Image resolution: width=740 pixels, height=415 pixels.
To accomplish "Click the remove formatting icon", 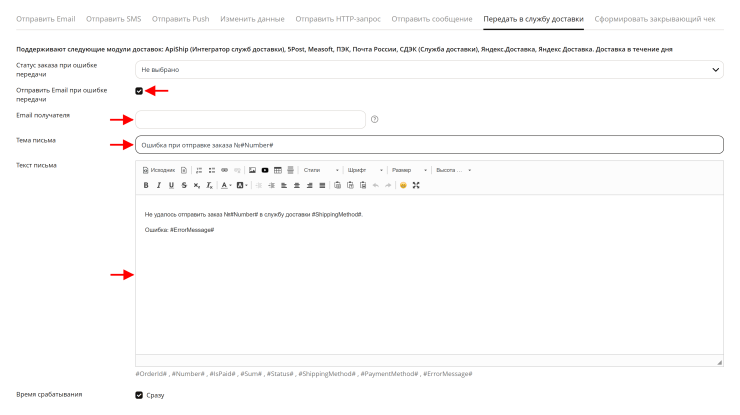I will pos(210,185).
